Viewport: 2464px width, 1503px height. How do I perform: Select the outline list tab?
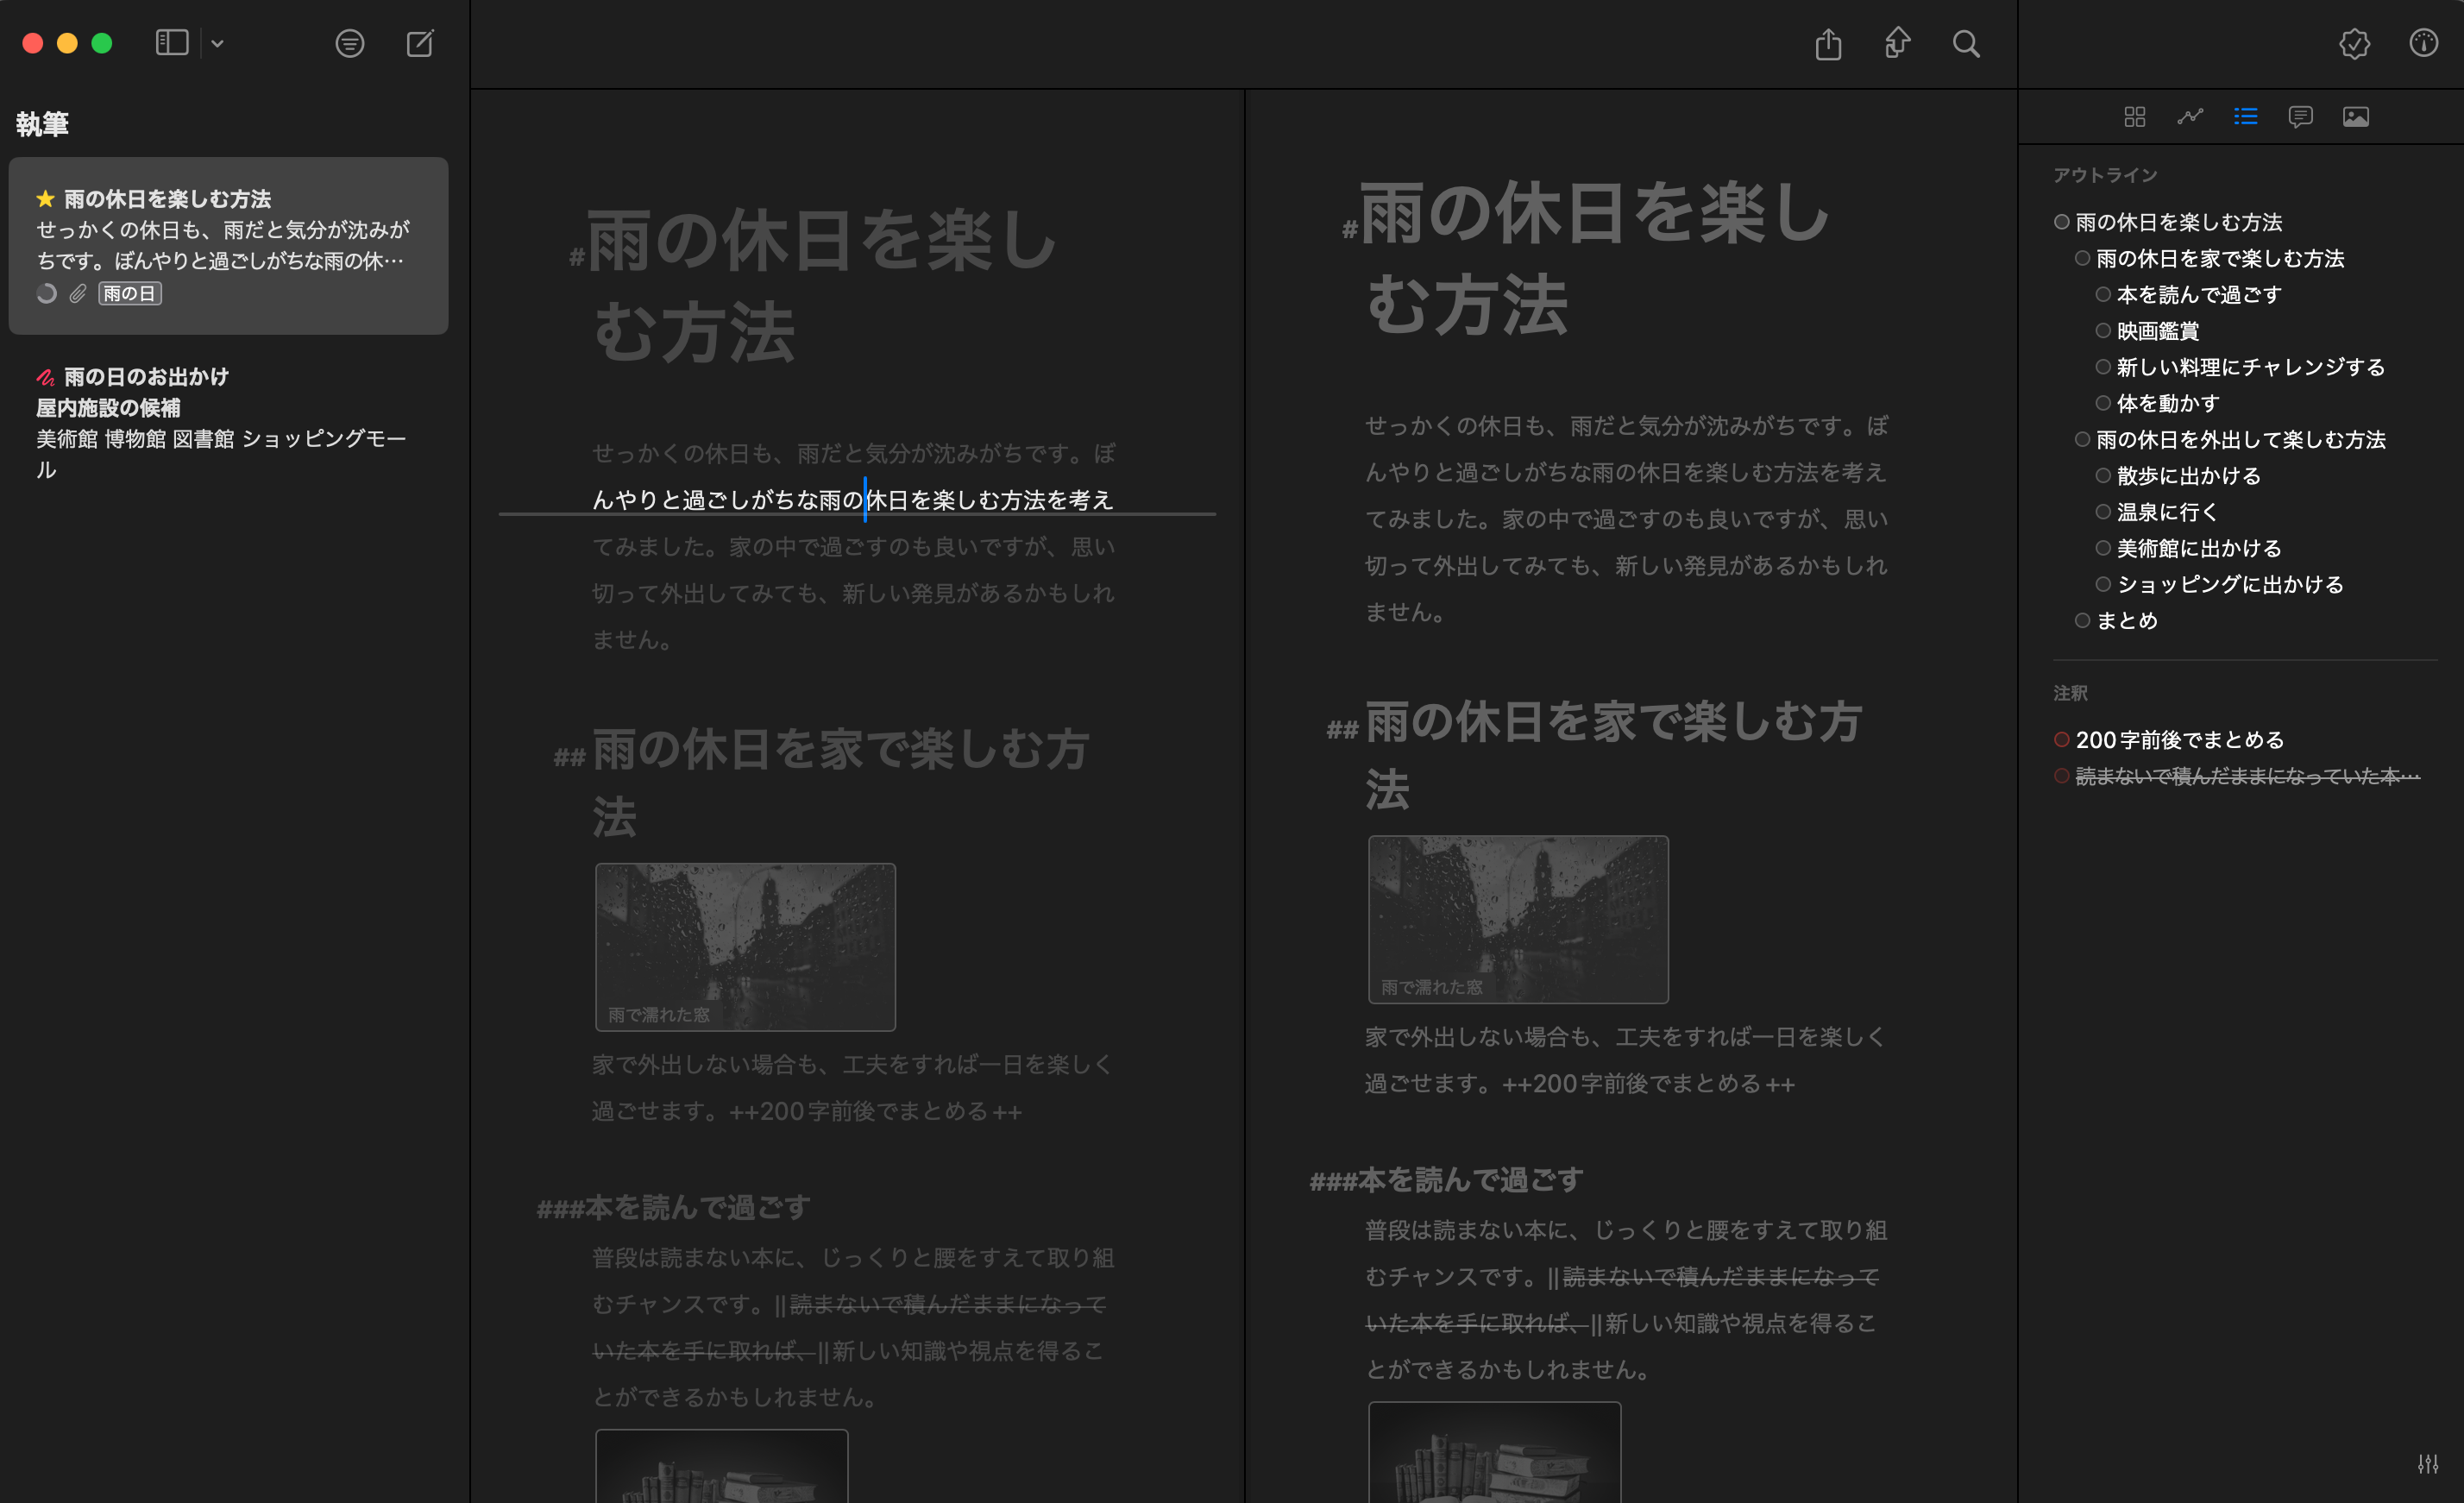point(2245,117)
